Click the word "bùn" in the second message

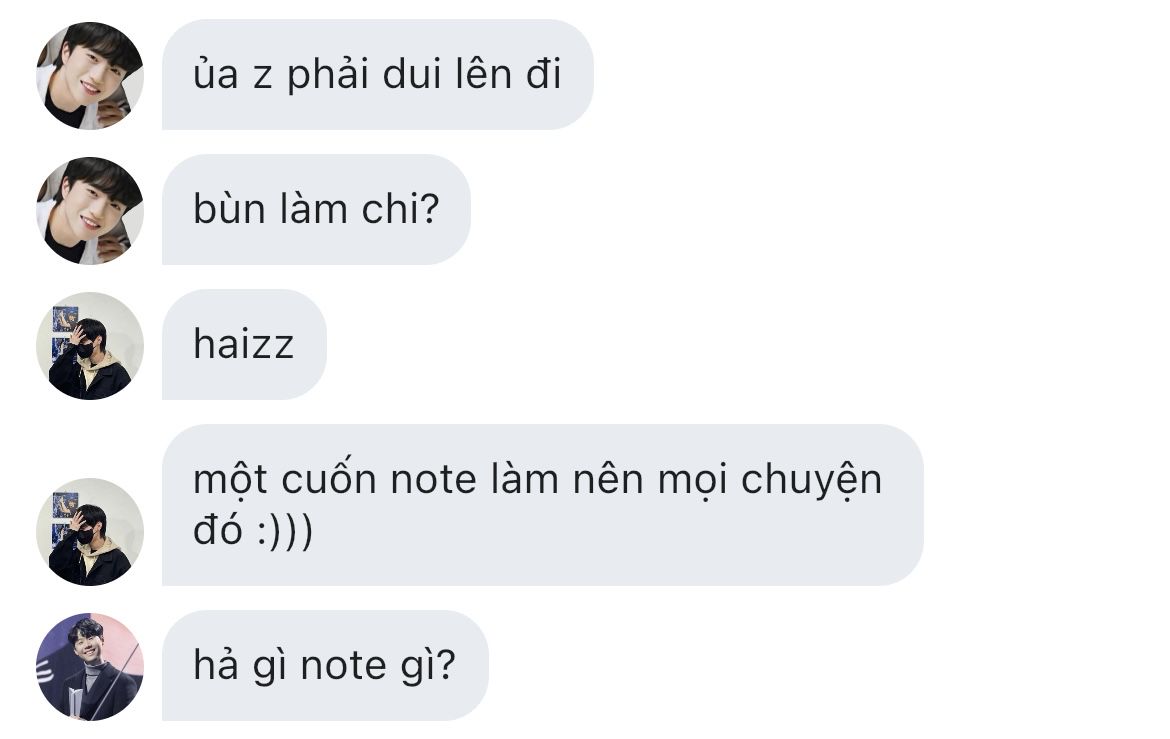230,209
